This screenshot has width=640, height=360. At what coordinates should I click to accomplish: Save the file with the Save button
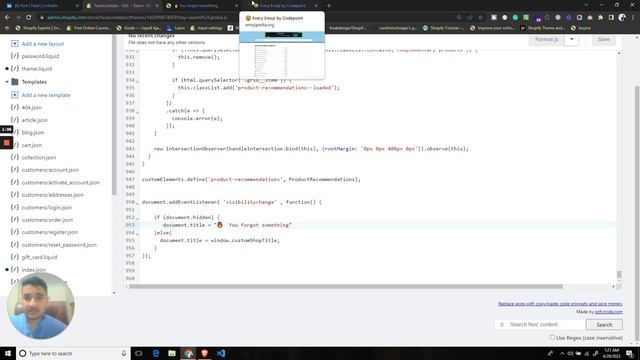click(604, 40)
